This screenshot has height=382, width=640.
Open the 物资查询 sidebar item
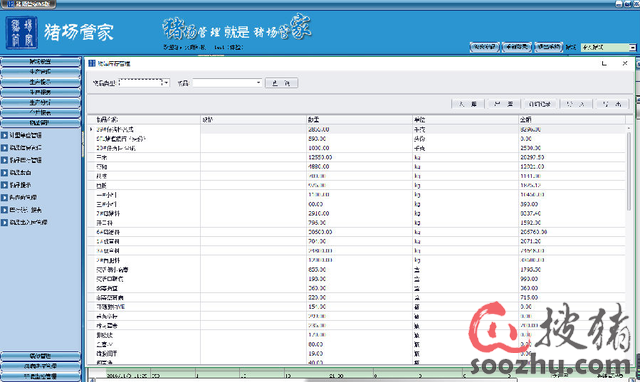[x=20, y=173]
